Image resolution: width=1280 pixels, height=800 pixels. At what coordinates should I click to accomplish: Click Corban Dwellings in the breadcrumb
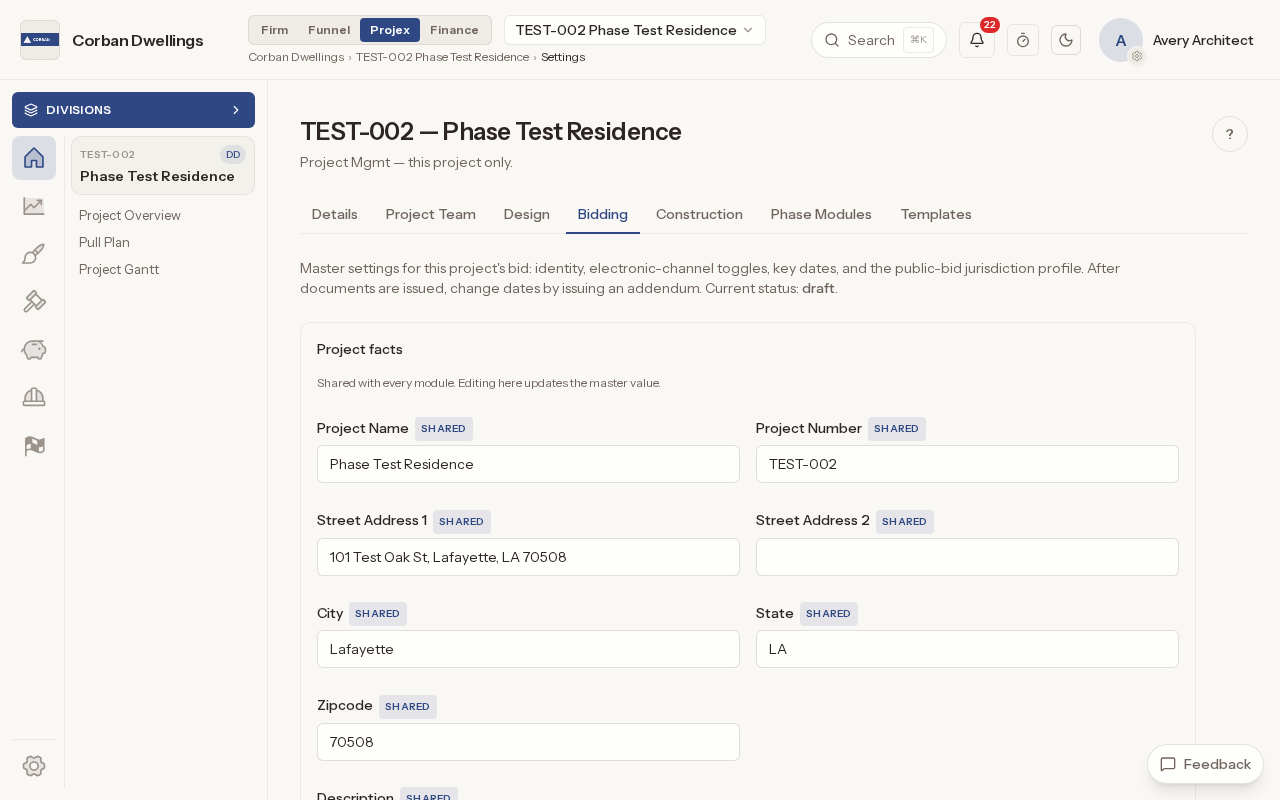pyautogui.click(x=296, y=57)
